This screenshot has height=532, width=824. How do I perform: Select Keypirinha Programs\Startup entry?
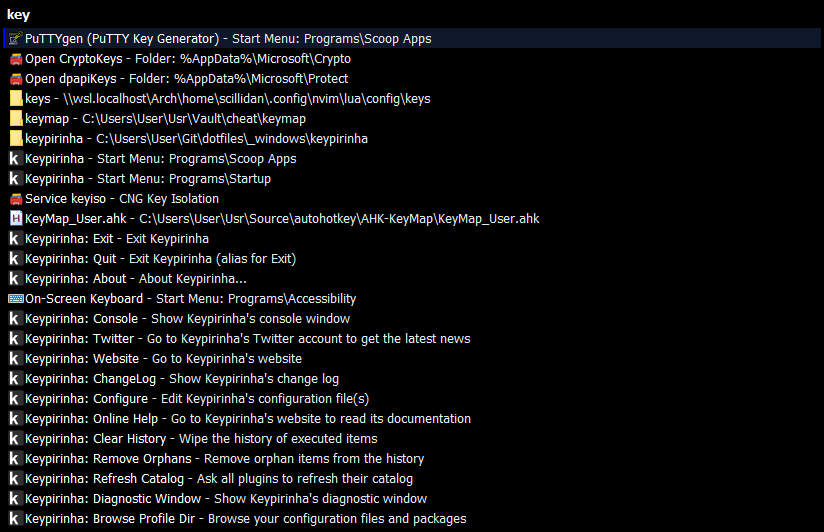[x=412, y=178]
